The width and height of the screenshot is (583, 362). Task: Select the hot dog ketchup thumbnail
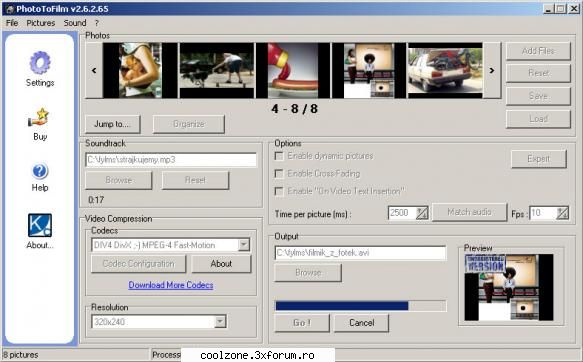[293, 70]
